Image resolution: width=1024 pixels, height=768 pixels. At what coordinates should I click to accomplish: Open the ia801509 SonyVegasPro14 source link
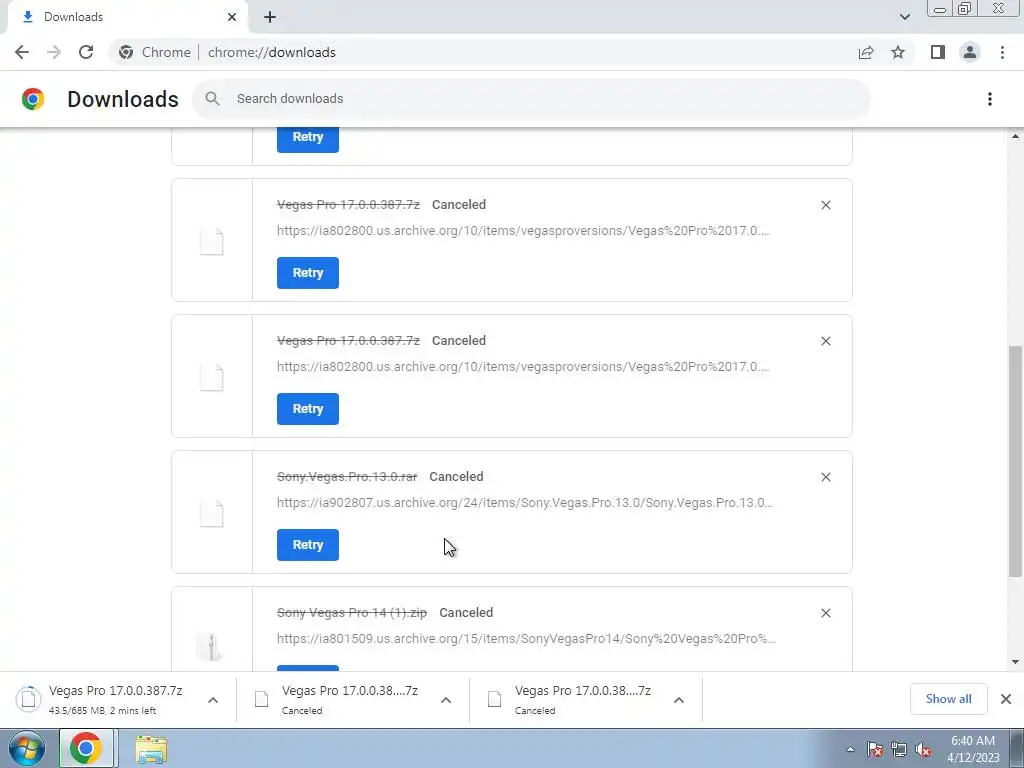(526, 638)
